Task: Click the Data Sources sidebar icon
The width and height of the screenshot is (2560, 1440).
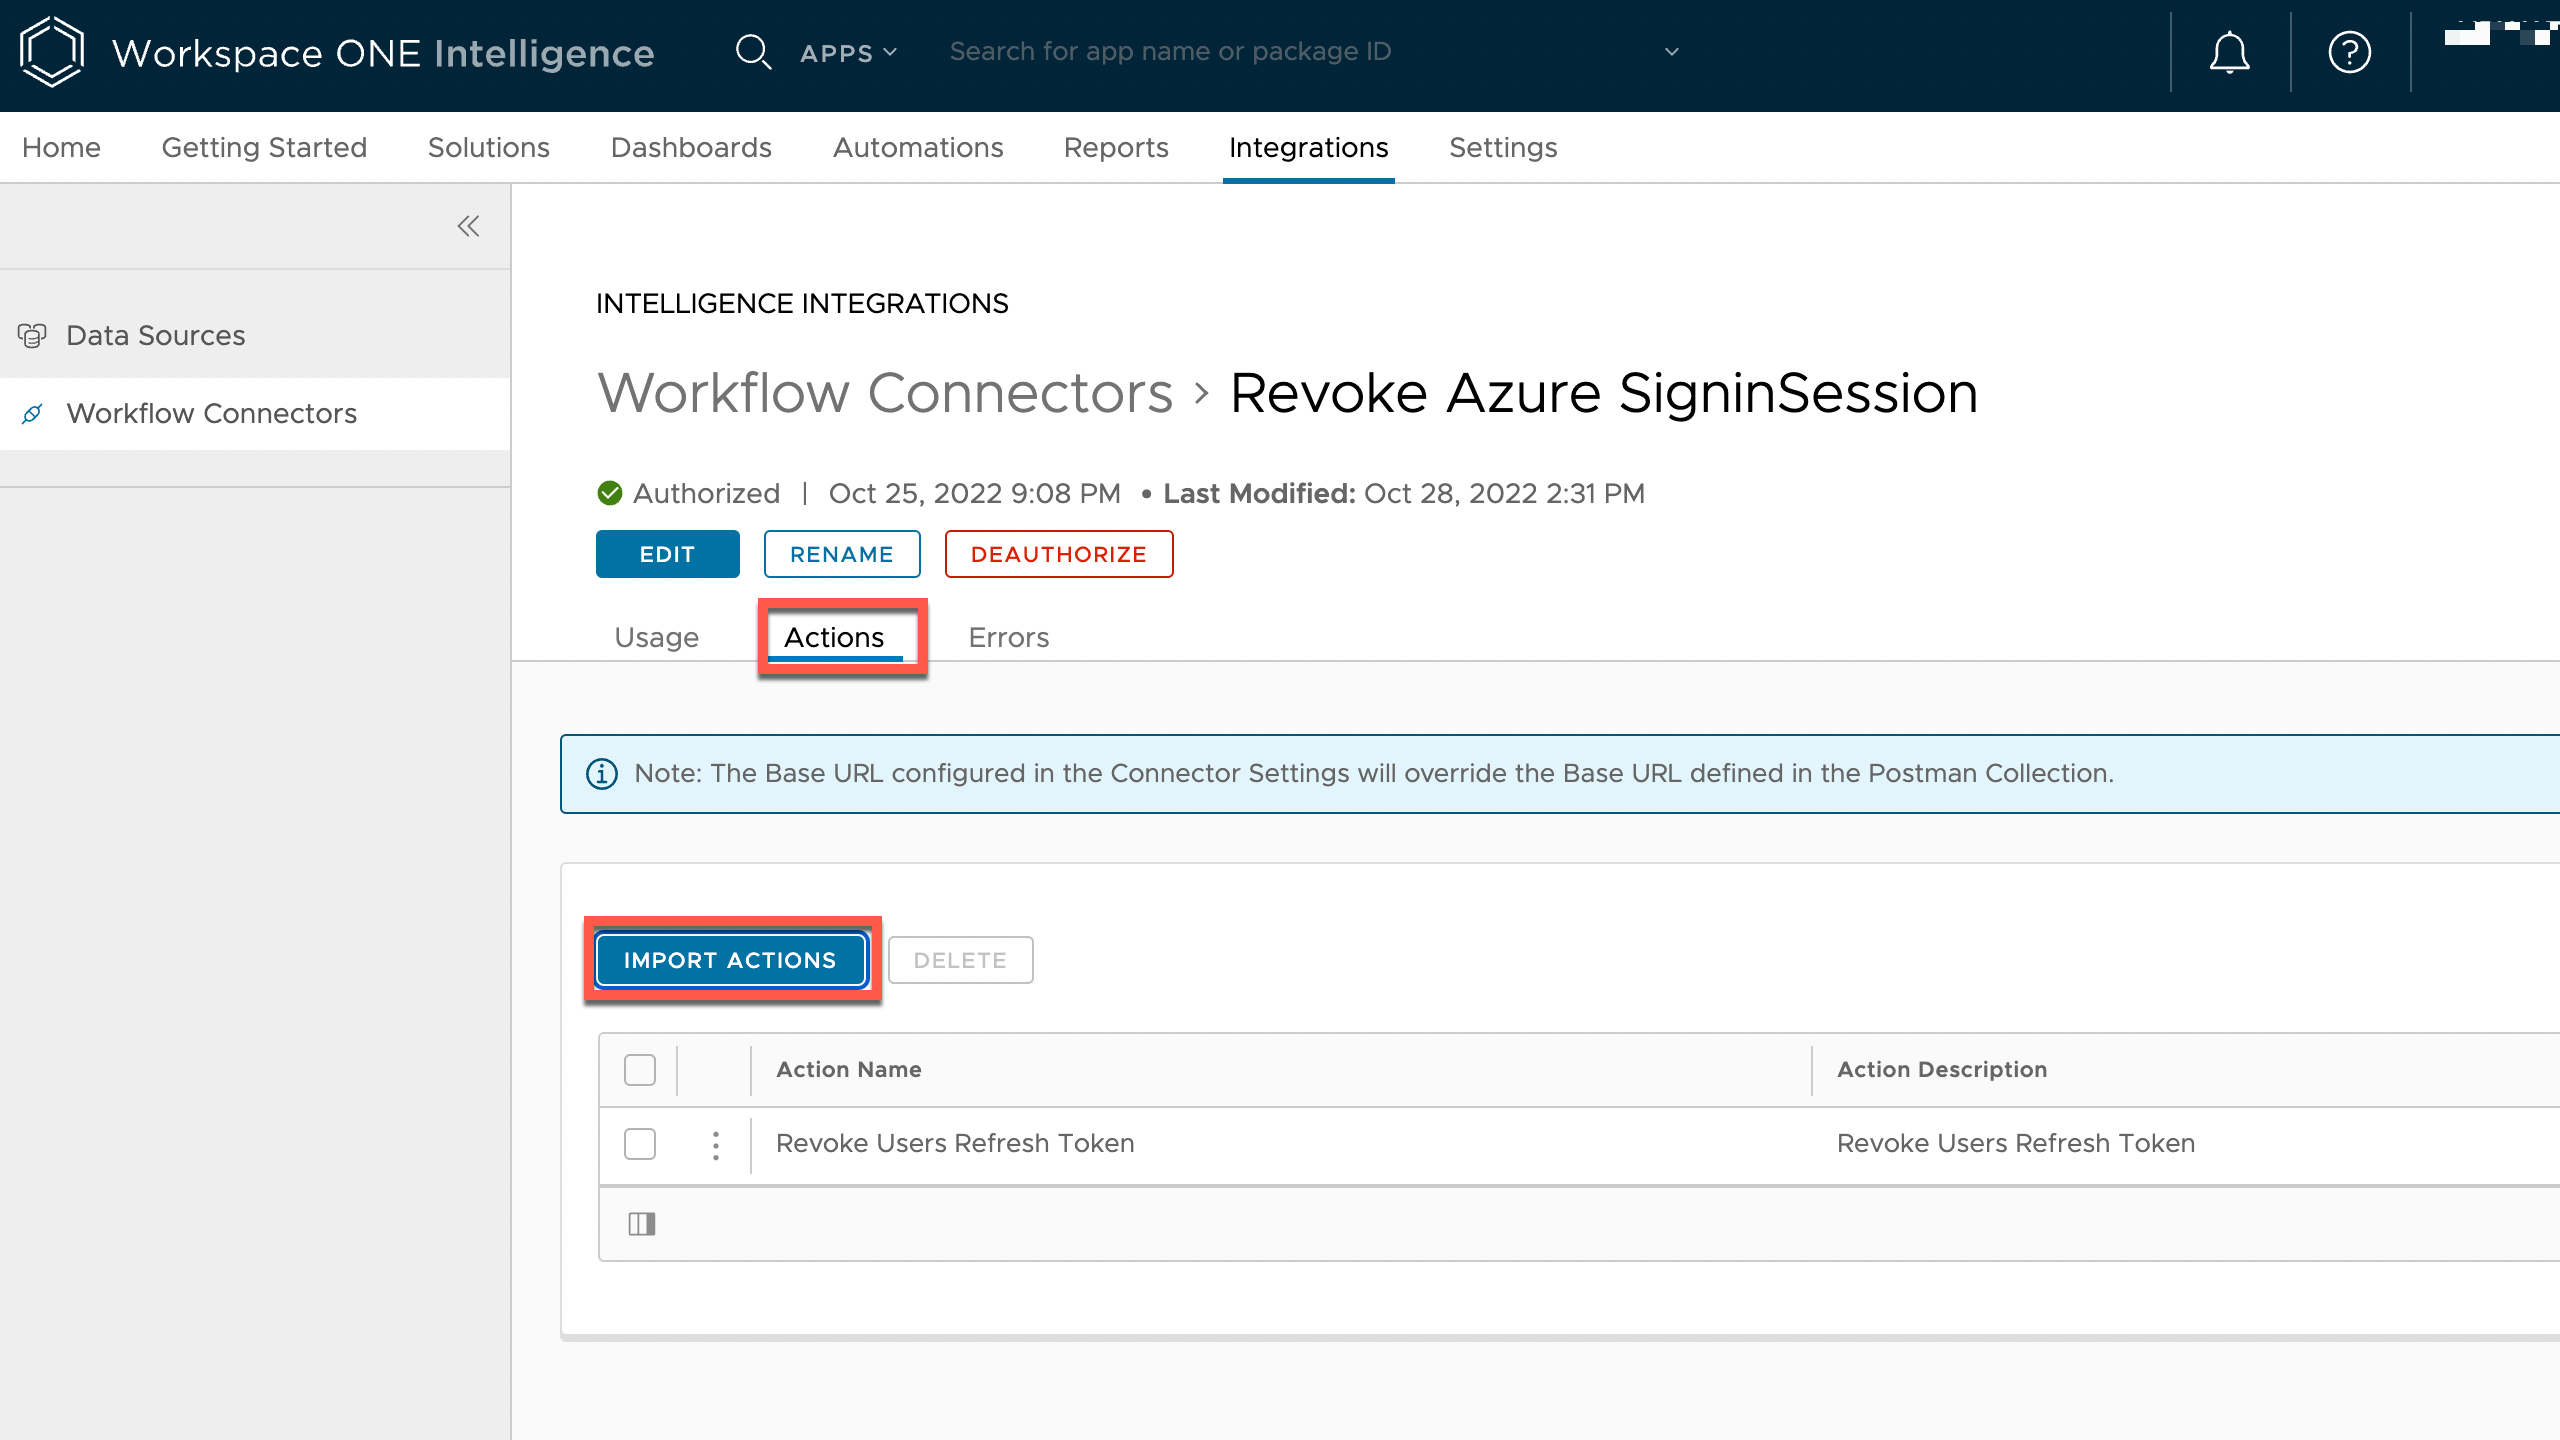Action: pos(32,336)
